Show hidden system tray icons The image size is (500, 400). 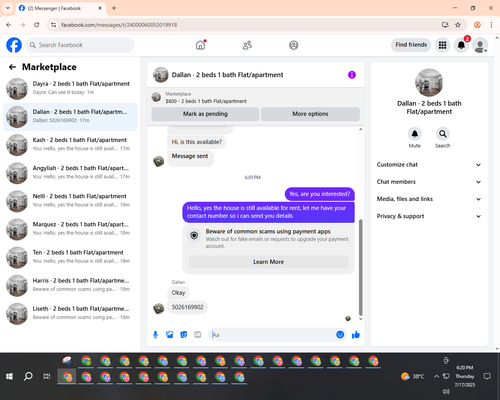click(436, 376)
